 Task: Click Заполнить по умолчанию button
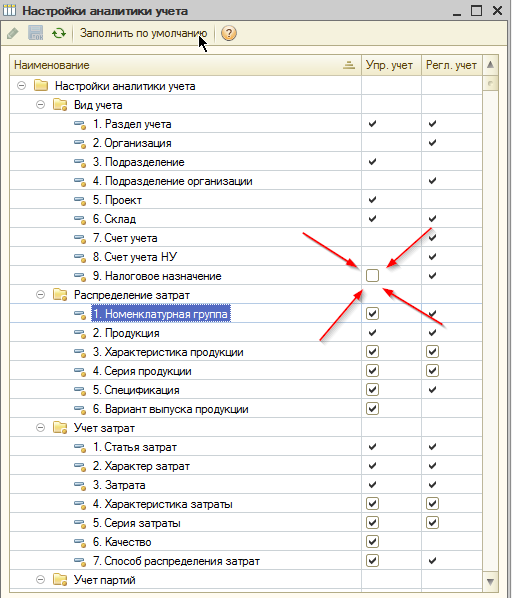pos(143,34)
